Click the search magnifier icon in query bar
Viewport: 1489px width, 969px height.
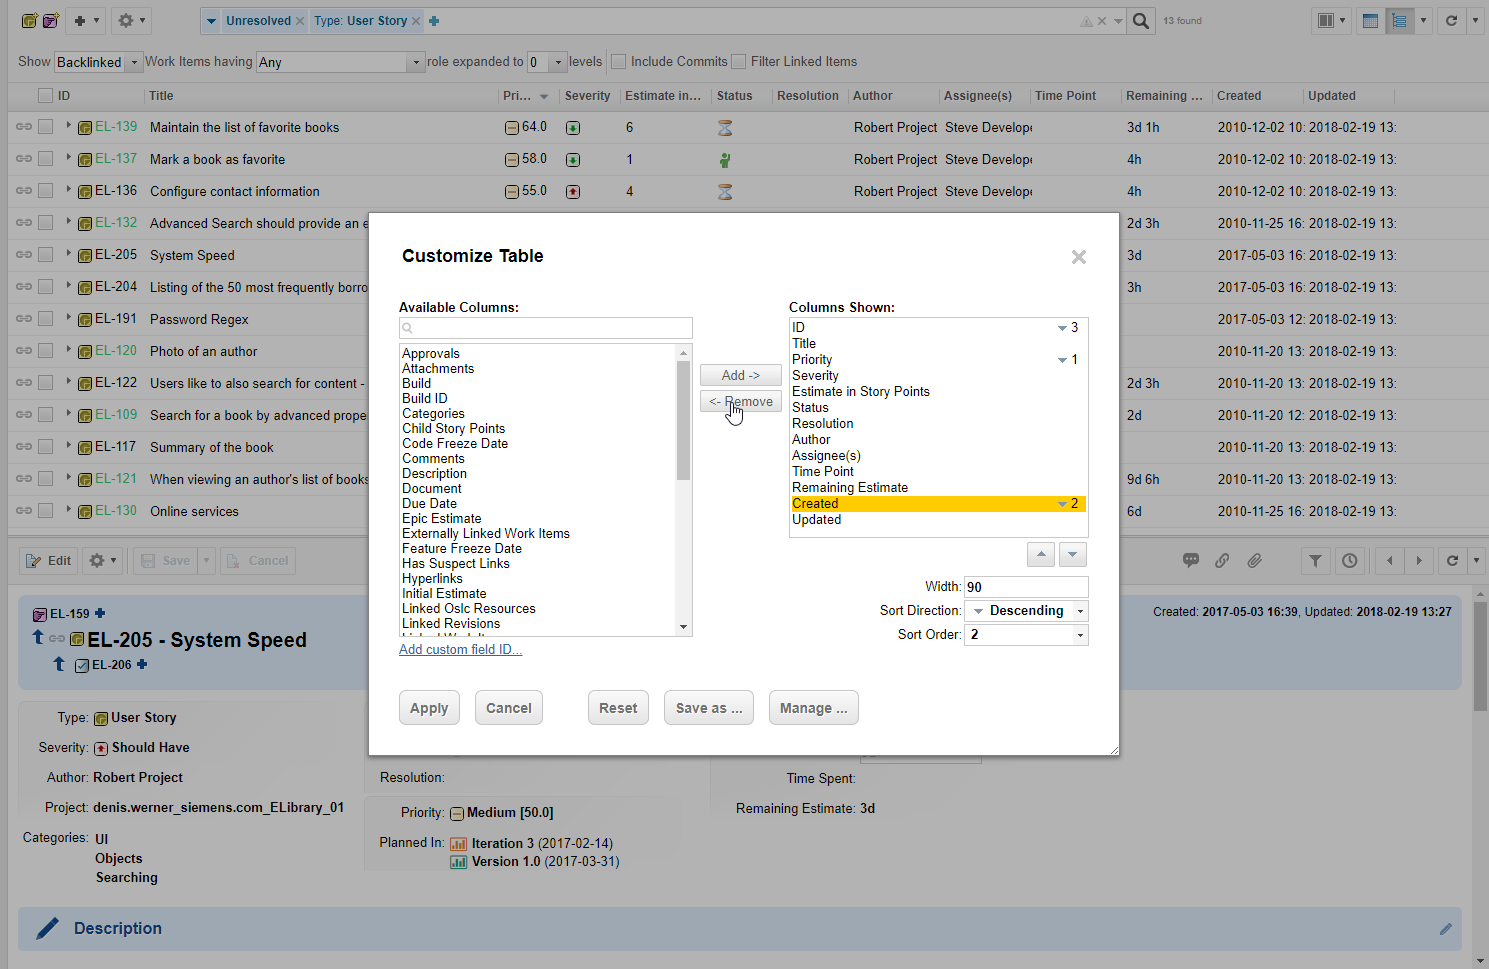[1141, 21]
